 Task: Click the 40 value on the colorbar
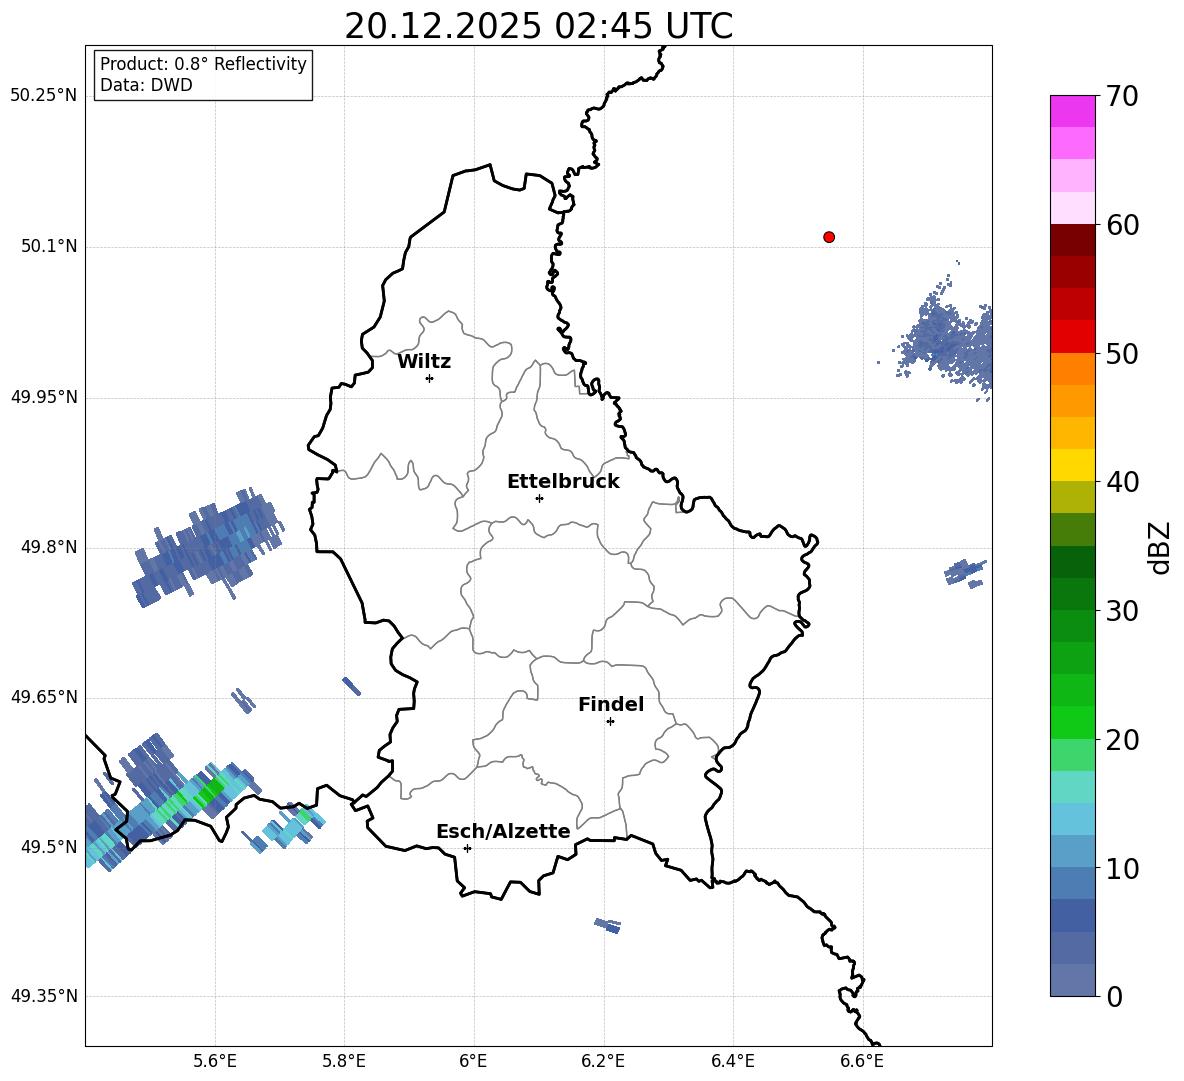(1122, 482)
